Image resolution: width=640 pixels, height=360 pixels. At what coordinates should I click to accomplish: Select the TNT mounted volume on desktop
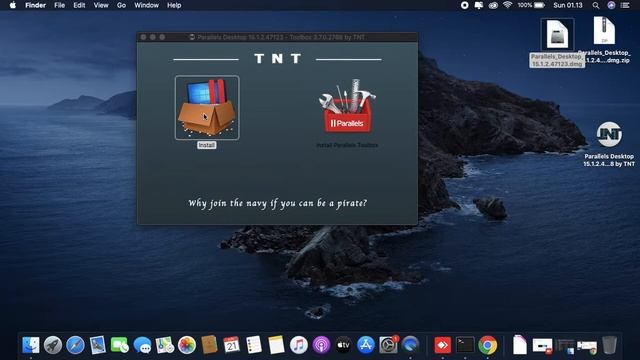pos(609,144)
